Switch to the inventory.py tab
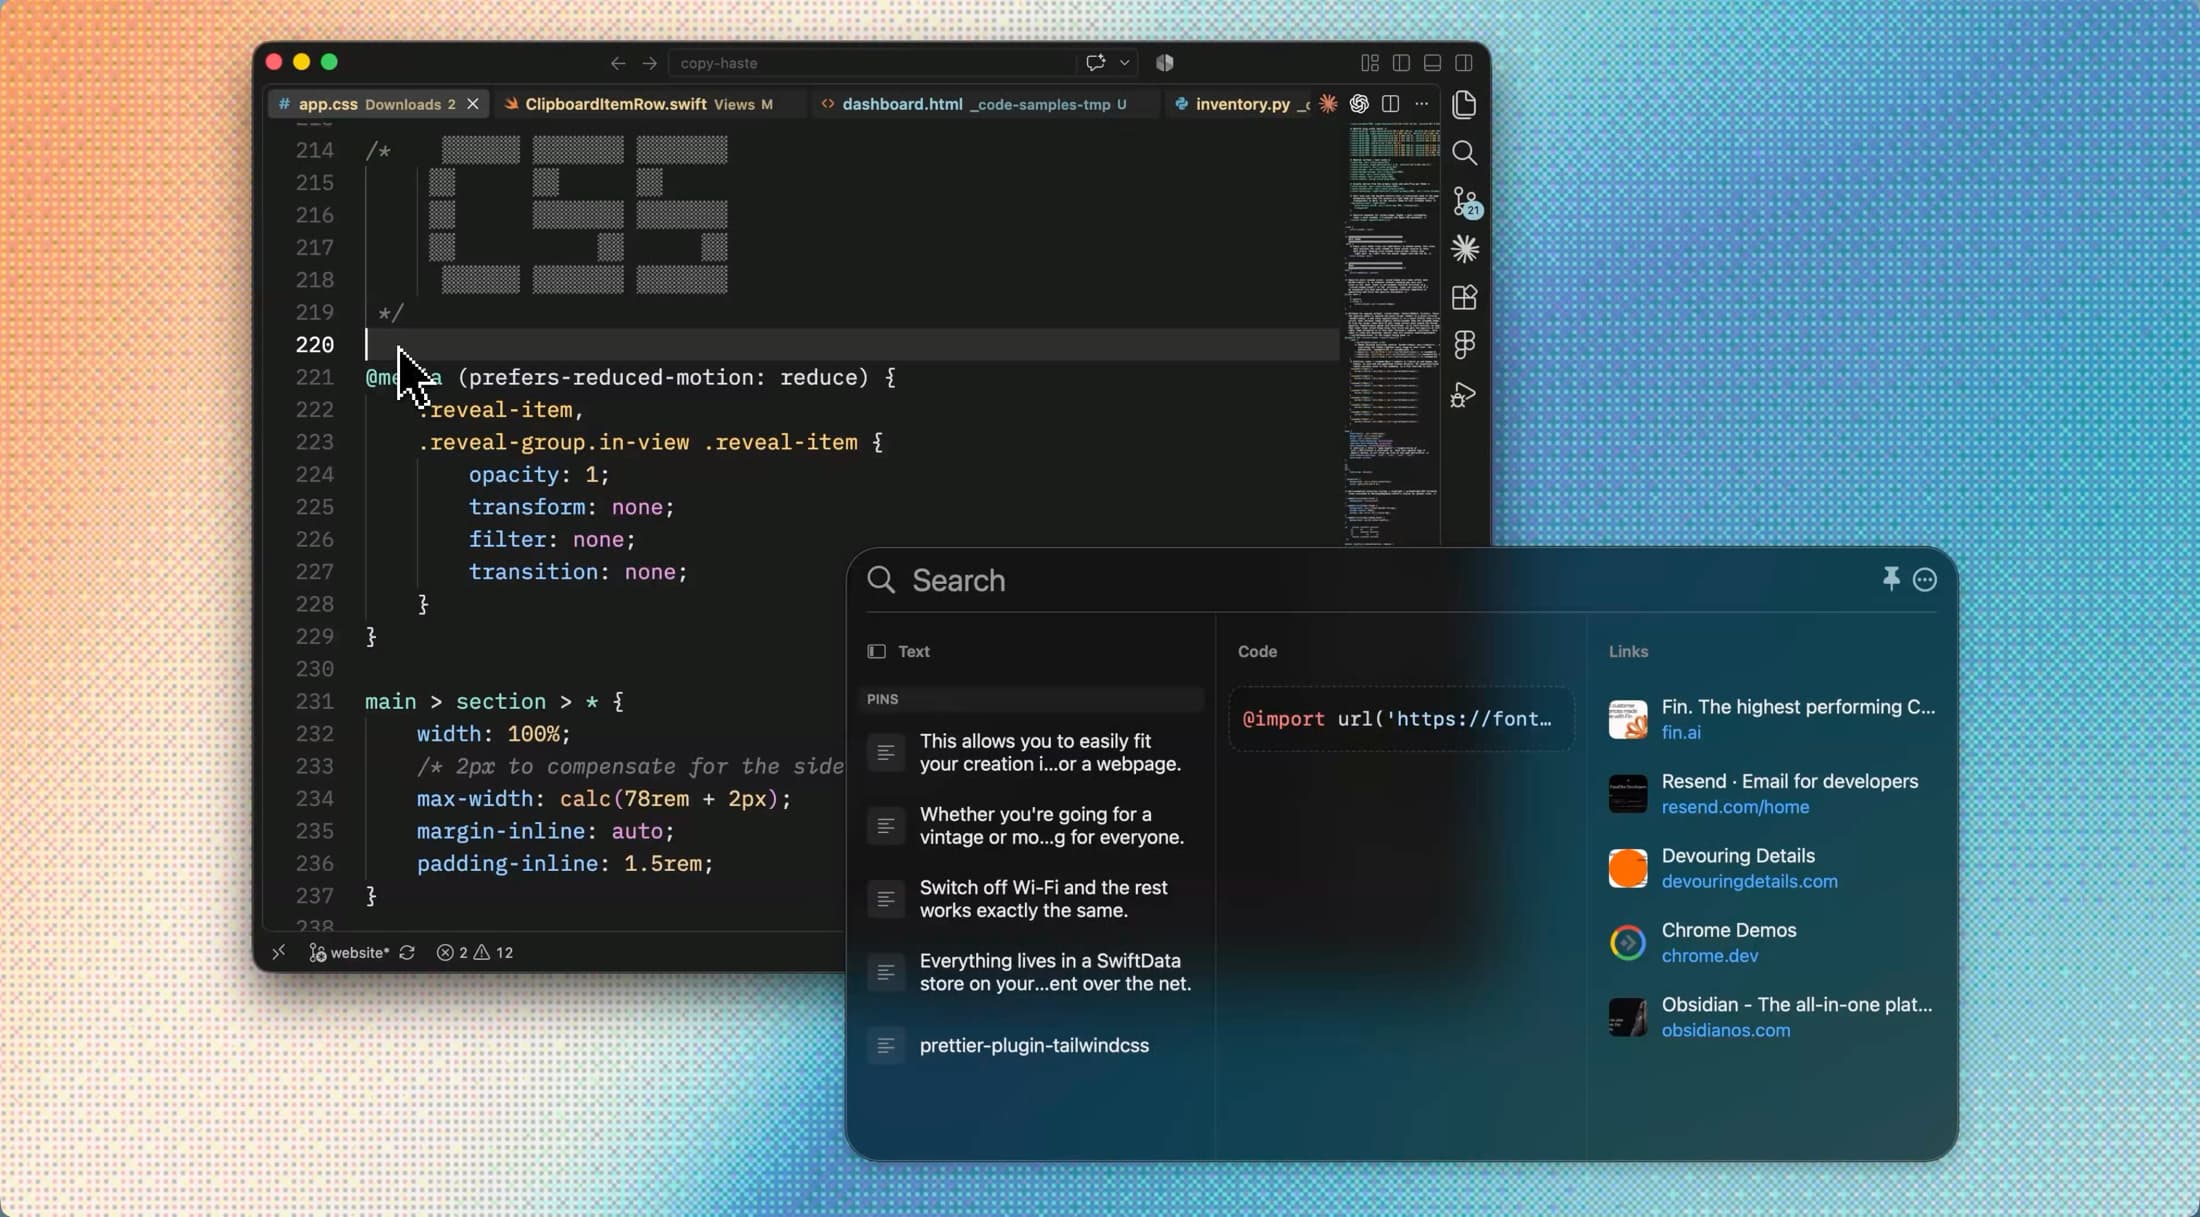Image resolution: width=2200 pixels, height=1217 pixels. tap(1240, 104)
